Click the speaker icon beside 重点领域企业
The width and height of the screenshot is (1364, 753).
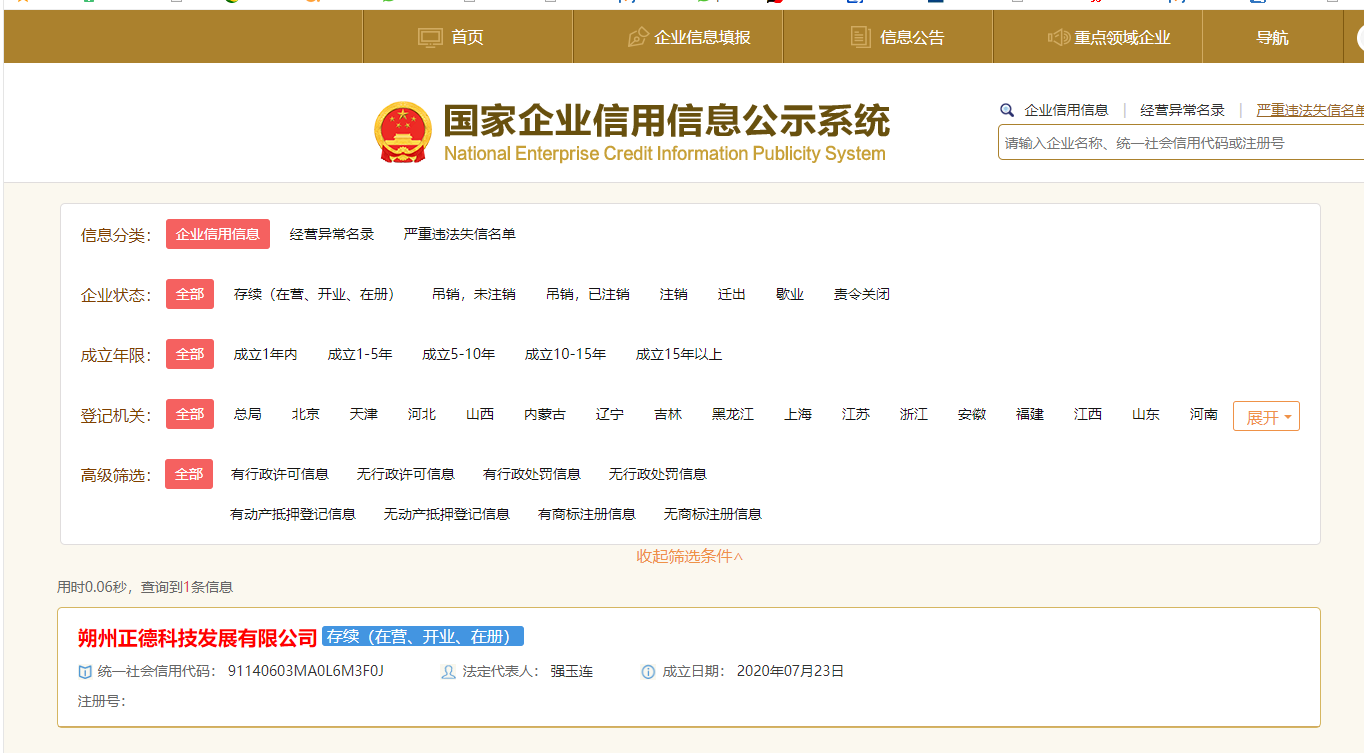click(1058, 37)
